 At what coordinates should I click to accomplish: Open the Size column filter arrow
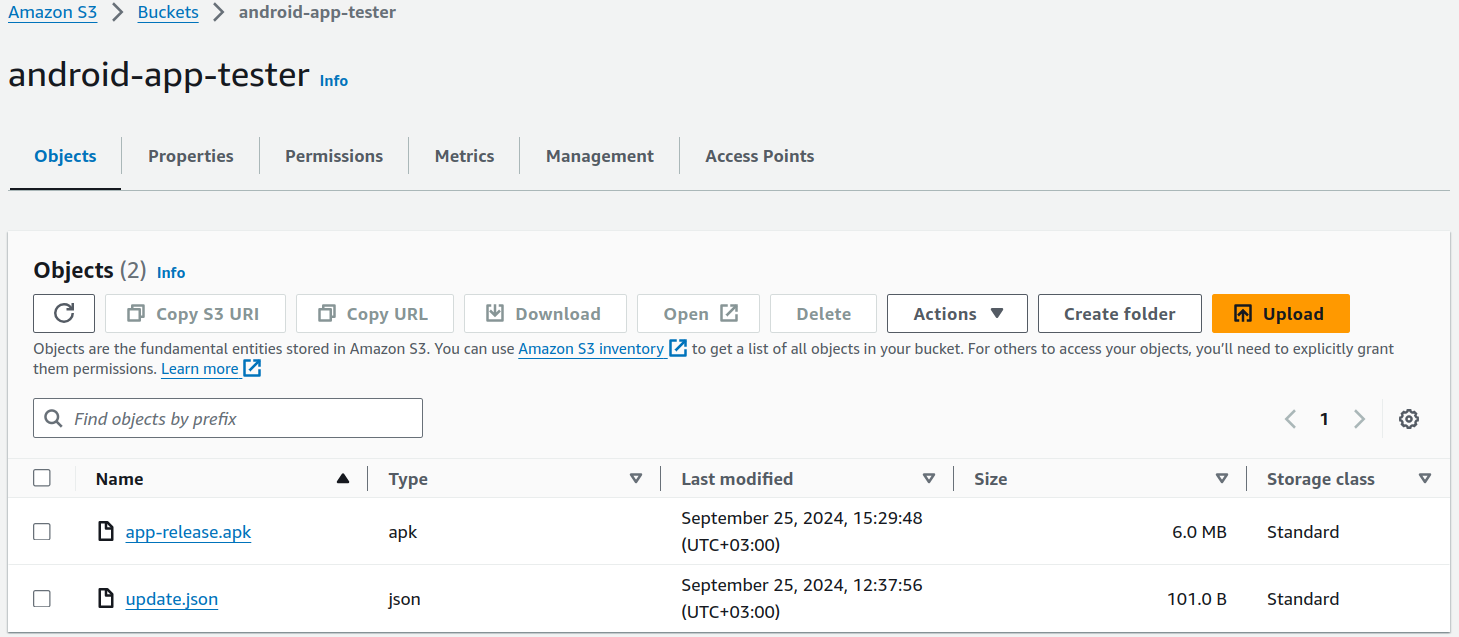click(1222, 478)
